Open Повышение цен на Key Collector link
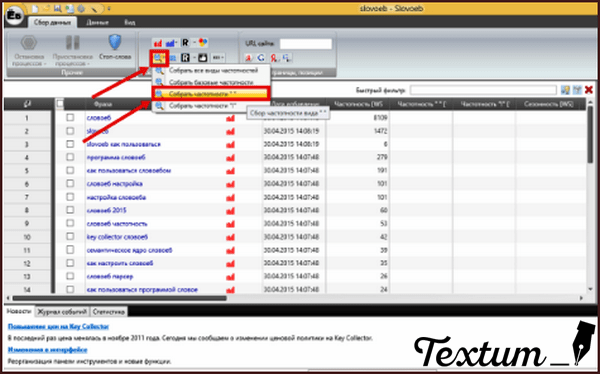 click(x=59, y=327)
